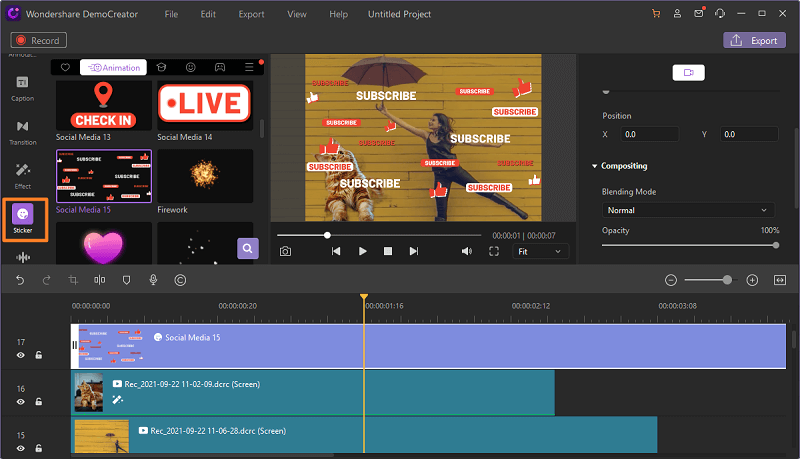This screenshot has width=800, height=459.
Task: Select the Firework sticker
Action: [205, 176]
